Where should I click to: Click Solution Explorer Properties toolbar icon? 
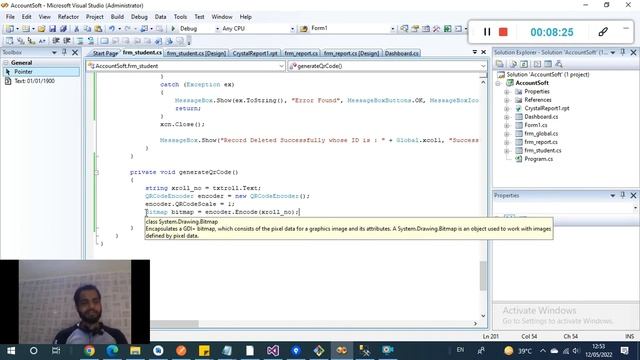click(500, 64)
